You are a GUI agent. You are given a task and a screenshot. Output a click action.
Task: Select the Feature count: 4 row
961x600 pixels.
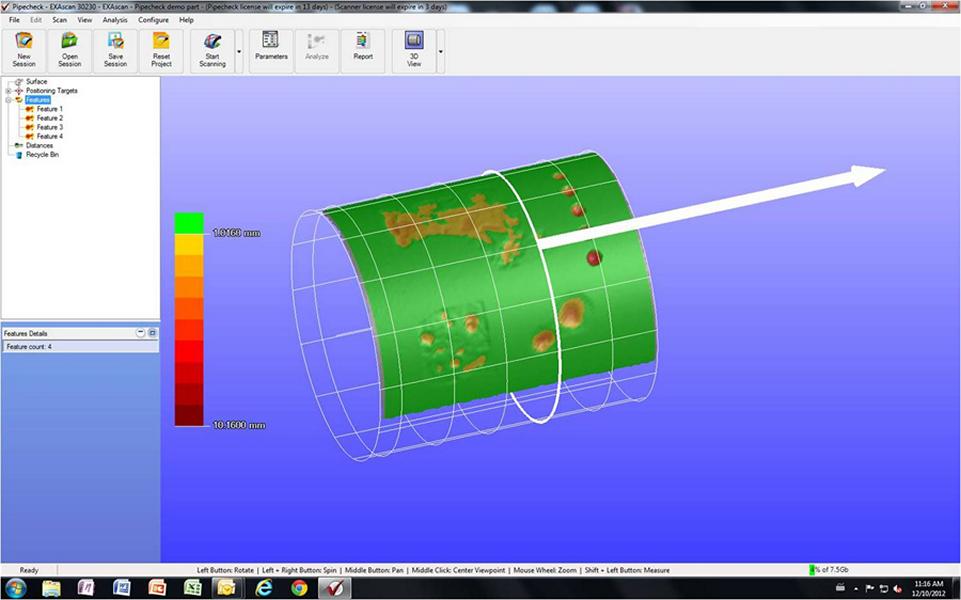click(x=80, y=347)
